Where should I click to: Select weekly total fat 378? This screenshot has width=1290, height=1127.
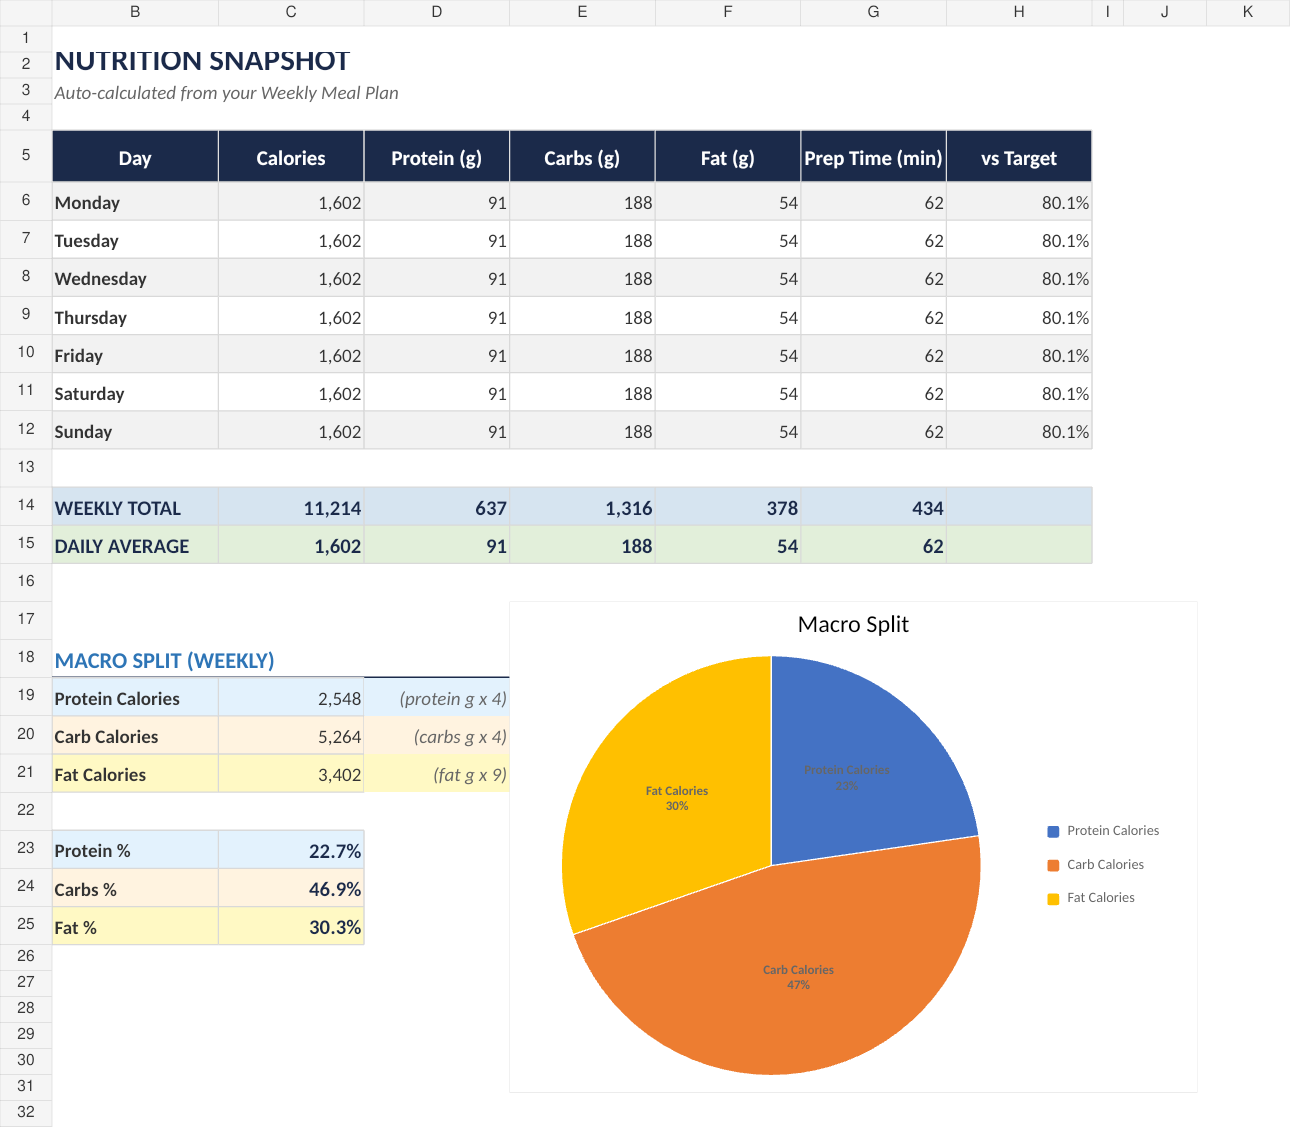click(728, 507)
